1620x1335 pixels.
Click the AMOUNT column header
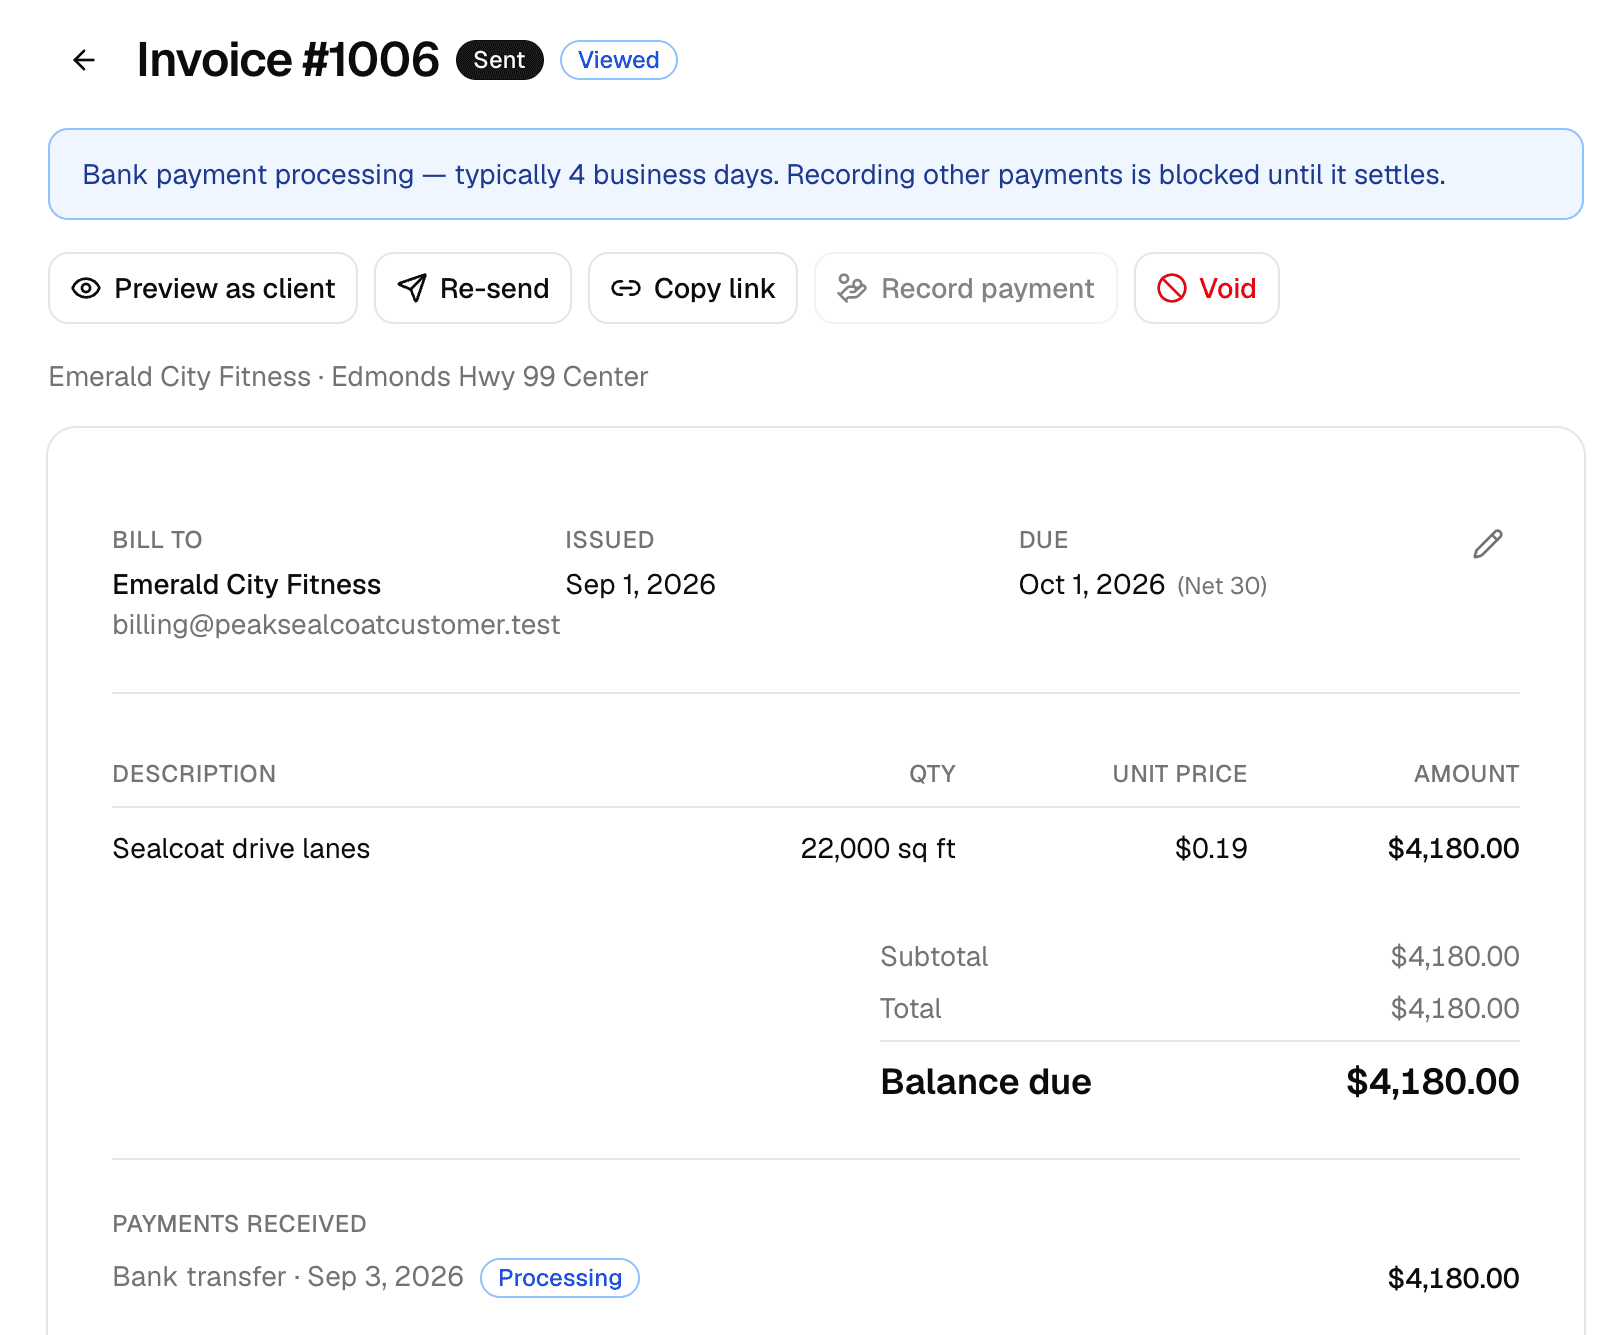pyautogui.click(x=1467, y=774)
